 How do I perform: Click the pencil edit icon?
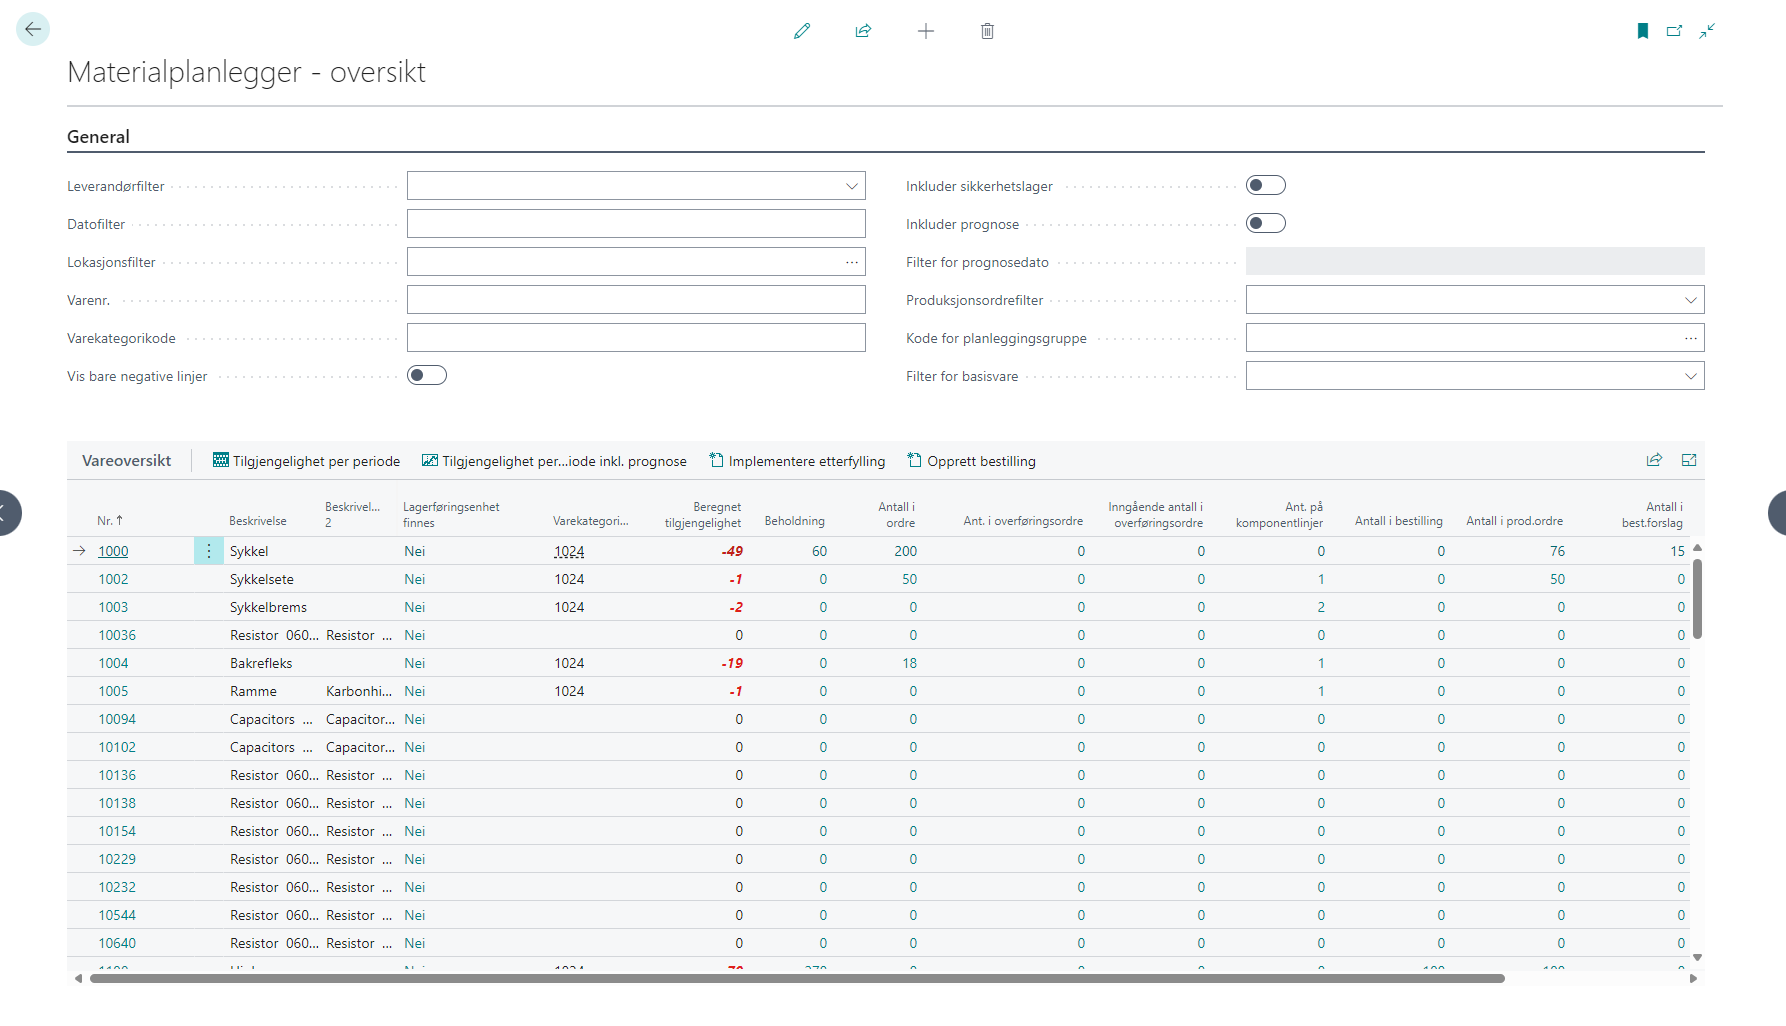[x=802, y=31]
